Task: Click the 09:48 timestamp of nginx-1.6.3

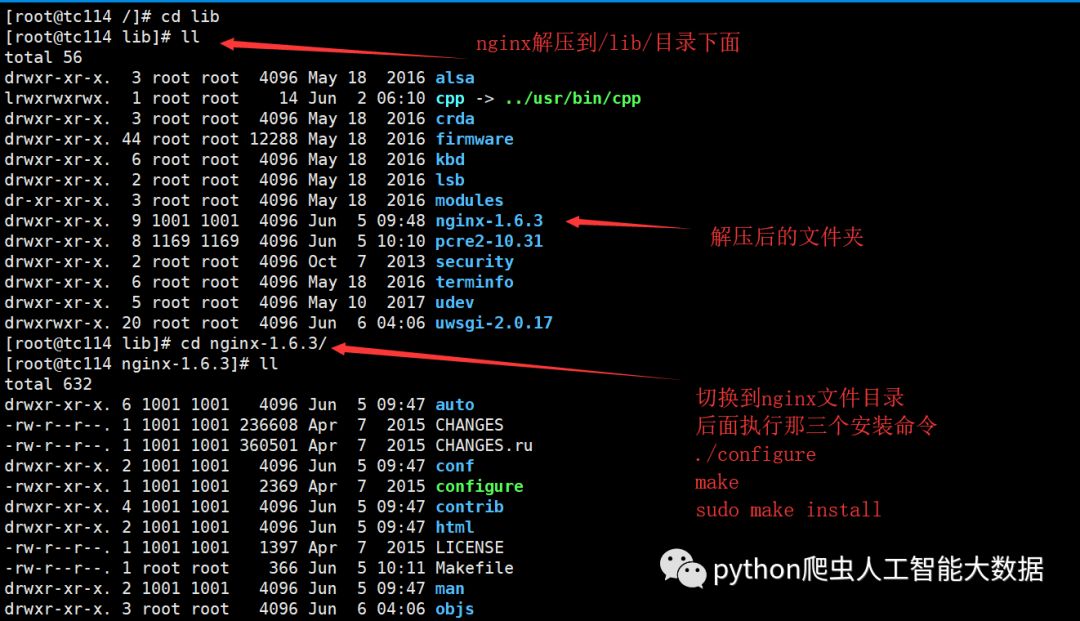Action: (x=401, y=221)
